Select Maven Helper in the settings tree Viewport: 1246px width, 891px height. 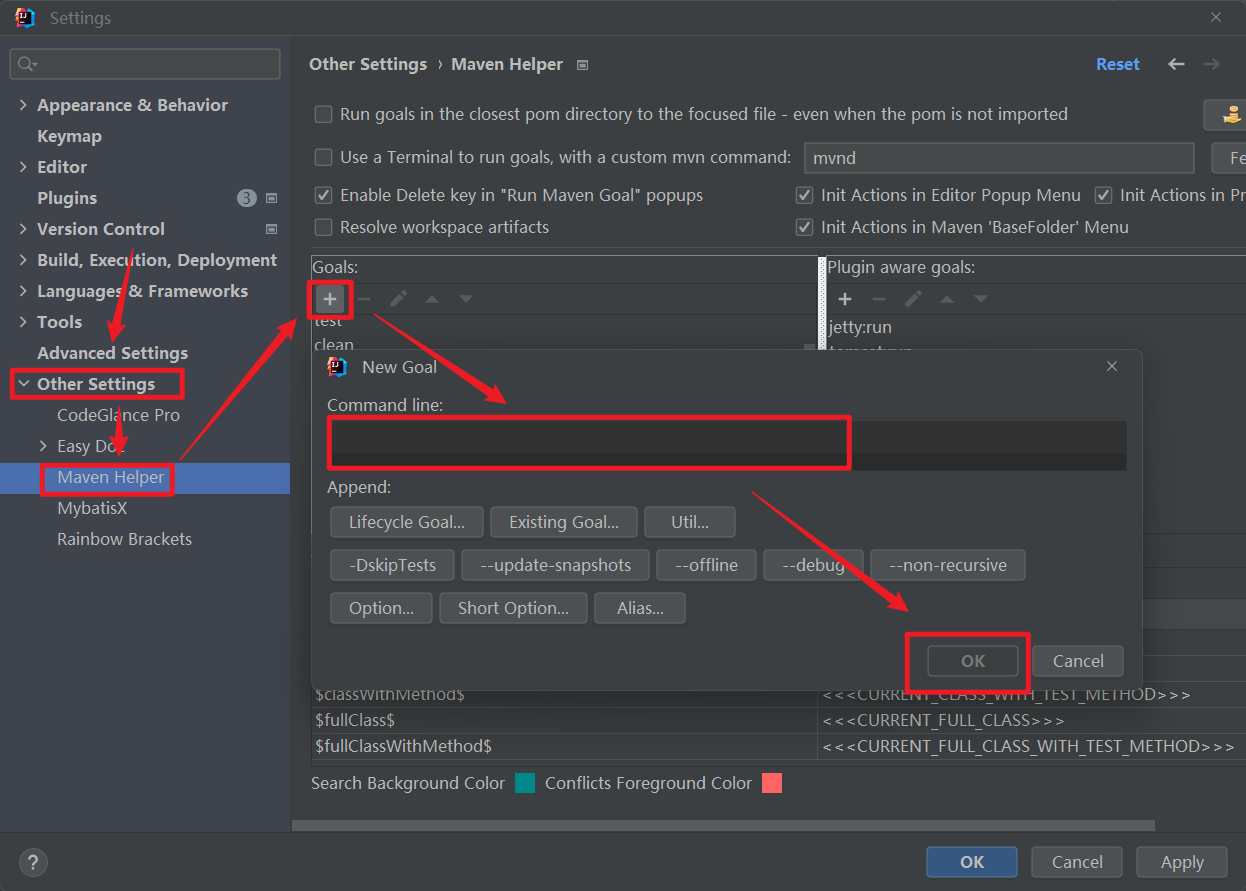110,477
